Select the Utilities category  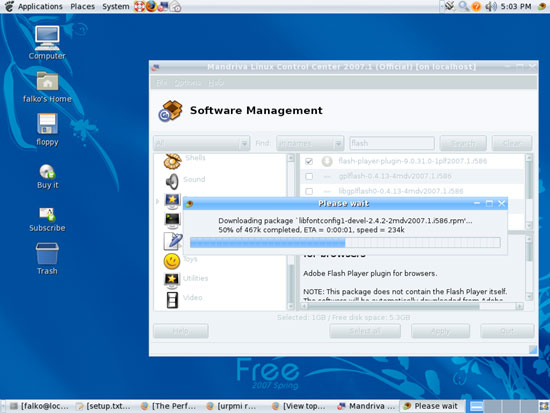point(195,278)
